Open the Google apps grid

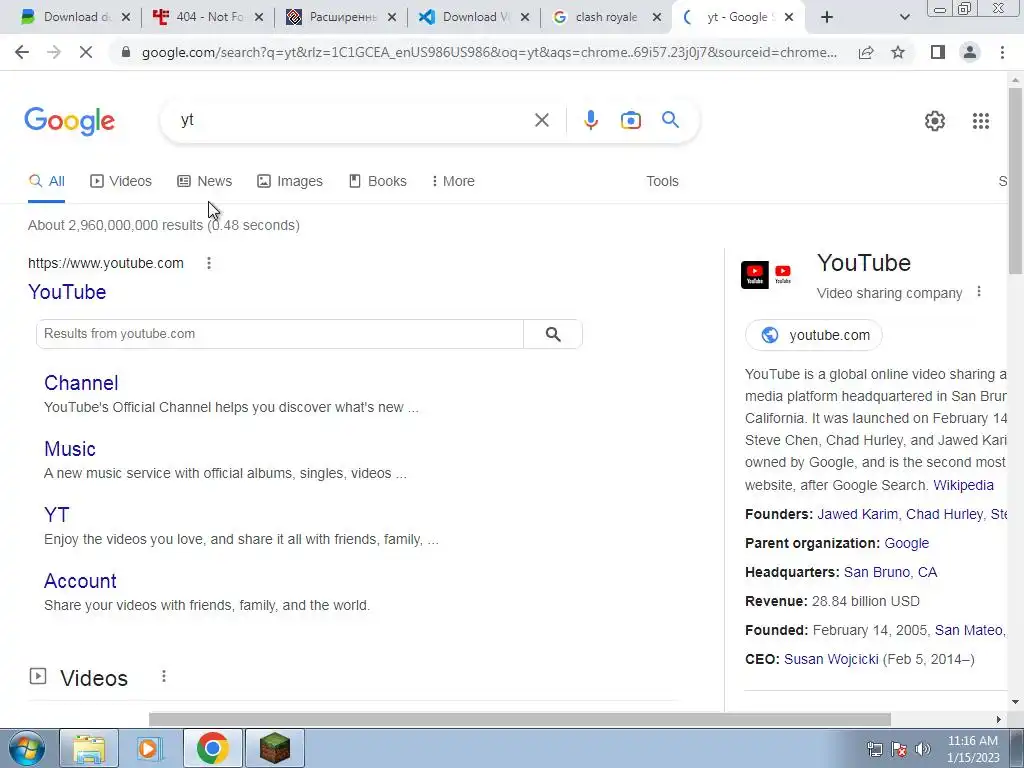click(x=980, y=121)
